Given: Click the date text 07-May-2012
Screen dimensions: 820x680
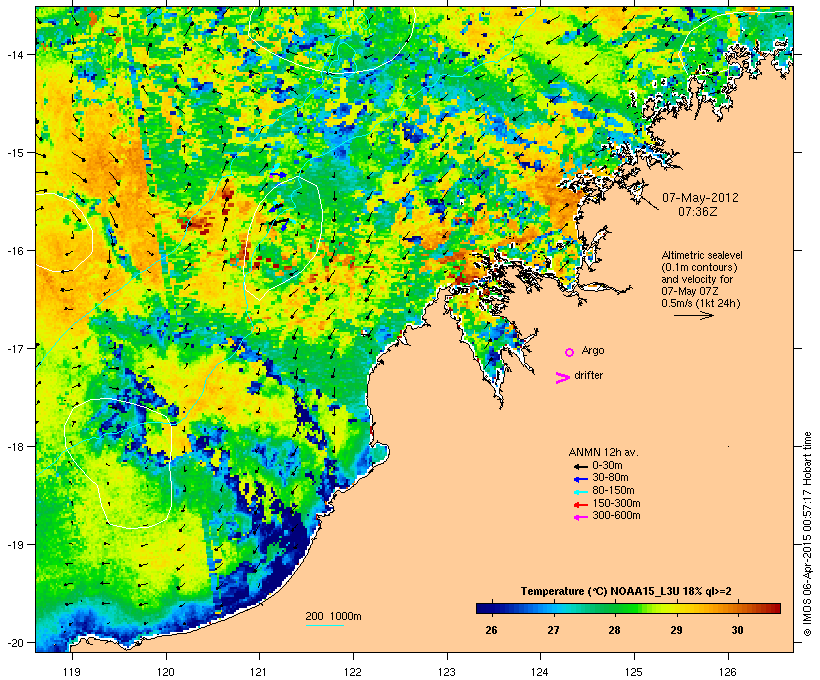Looking at the screenshot, I should 700,198.
